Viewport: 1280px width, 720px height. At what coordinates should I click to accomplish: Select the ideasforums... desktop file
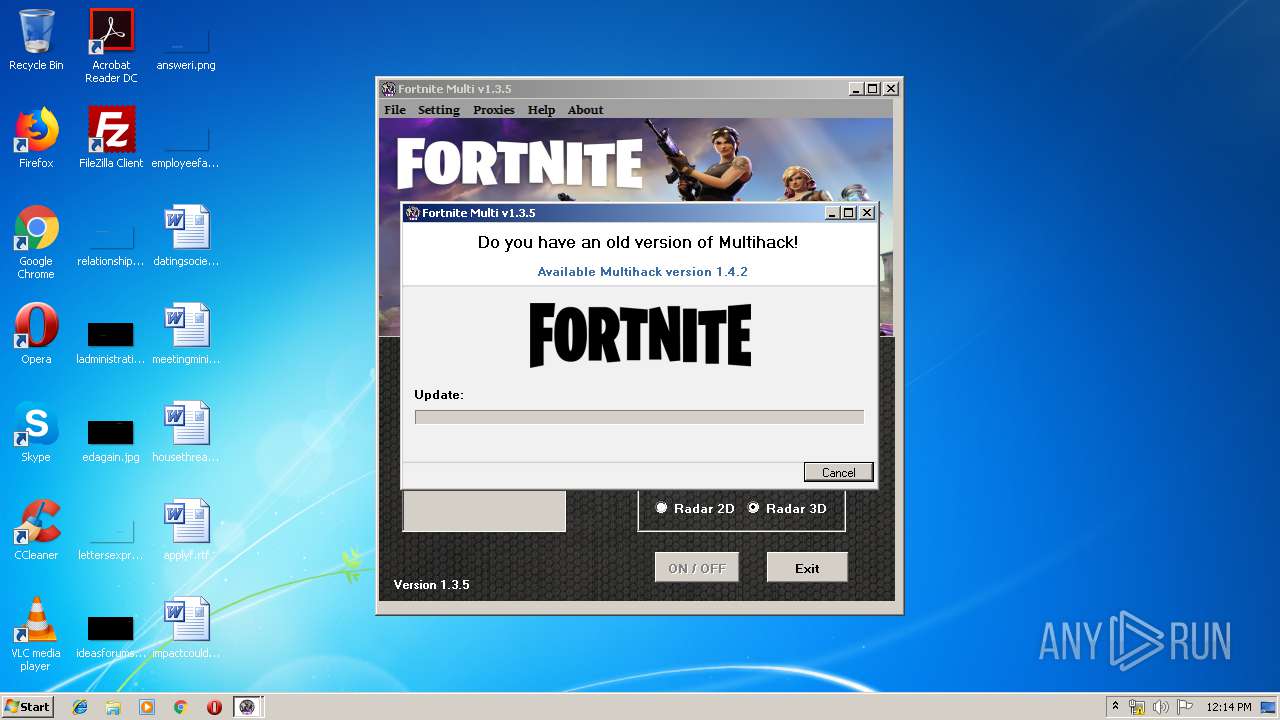(x=111, y=635)
